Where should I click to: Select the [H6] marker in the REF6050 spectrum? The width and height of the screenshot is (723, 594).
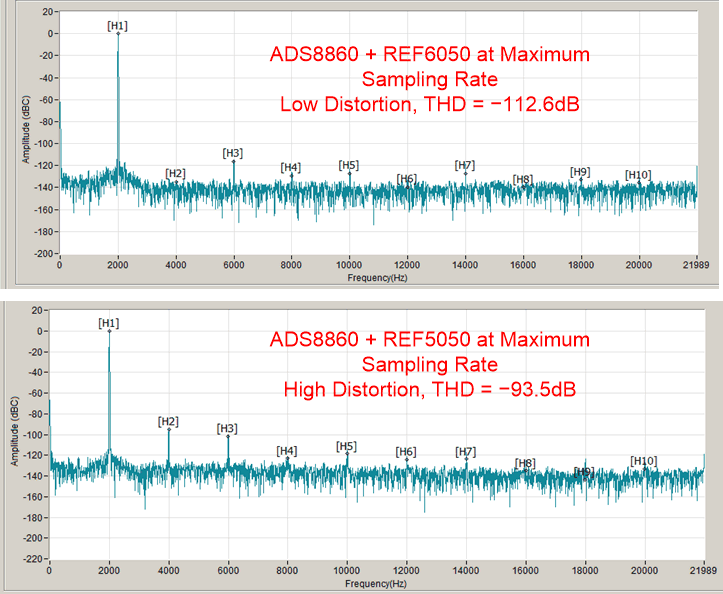click(407, 179)
